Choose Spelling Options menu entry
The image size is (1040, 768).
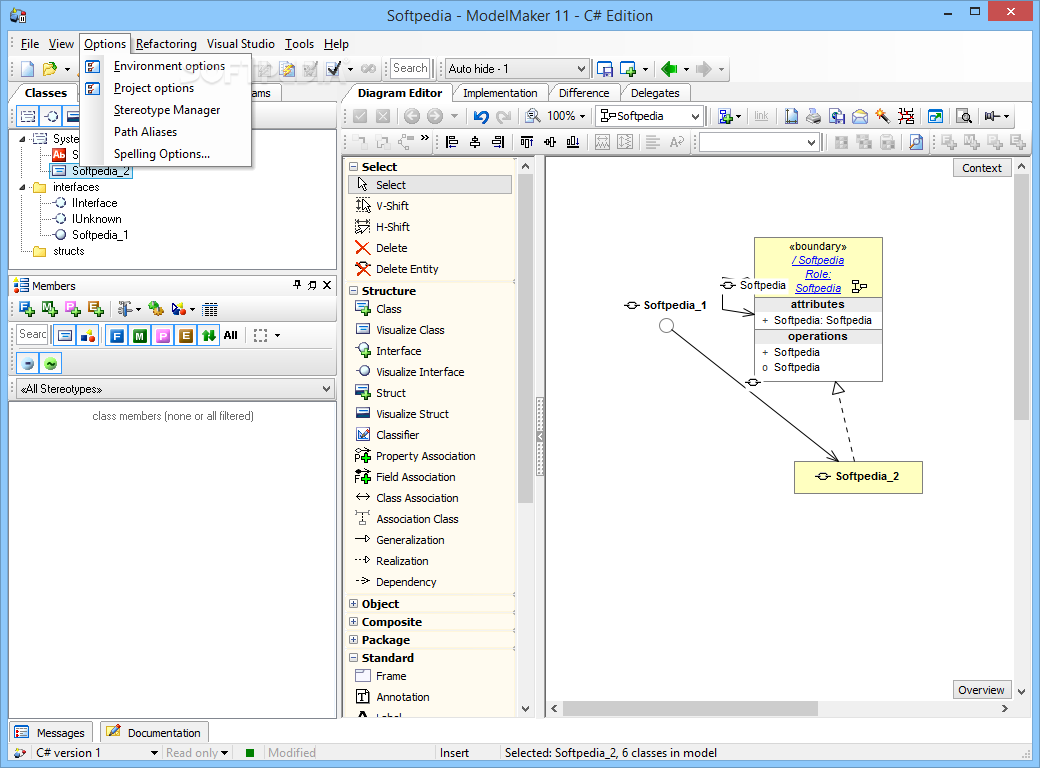[x=166, y=154]
